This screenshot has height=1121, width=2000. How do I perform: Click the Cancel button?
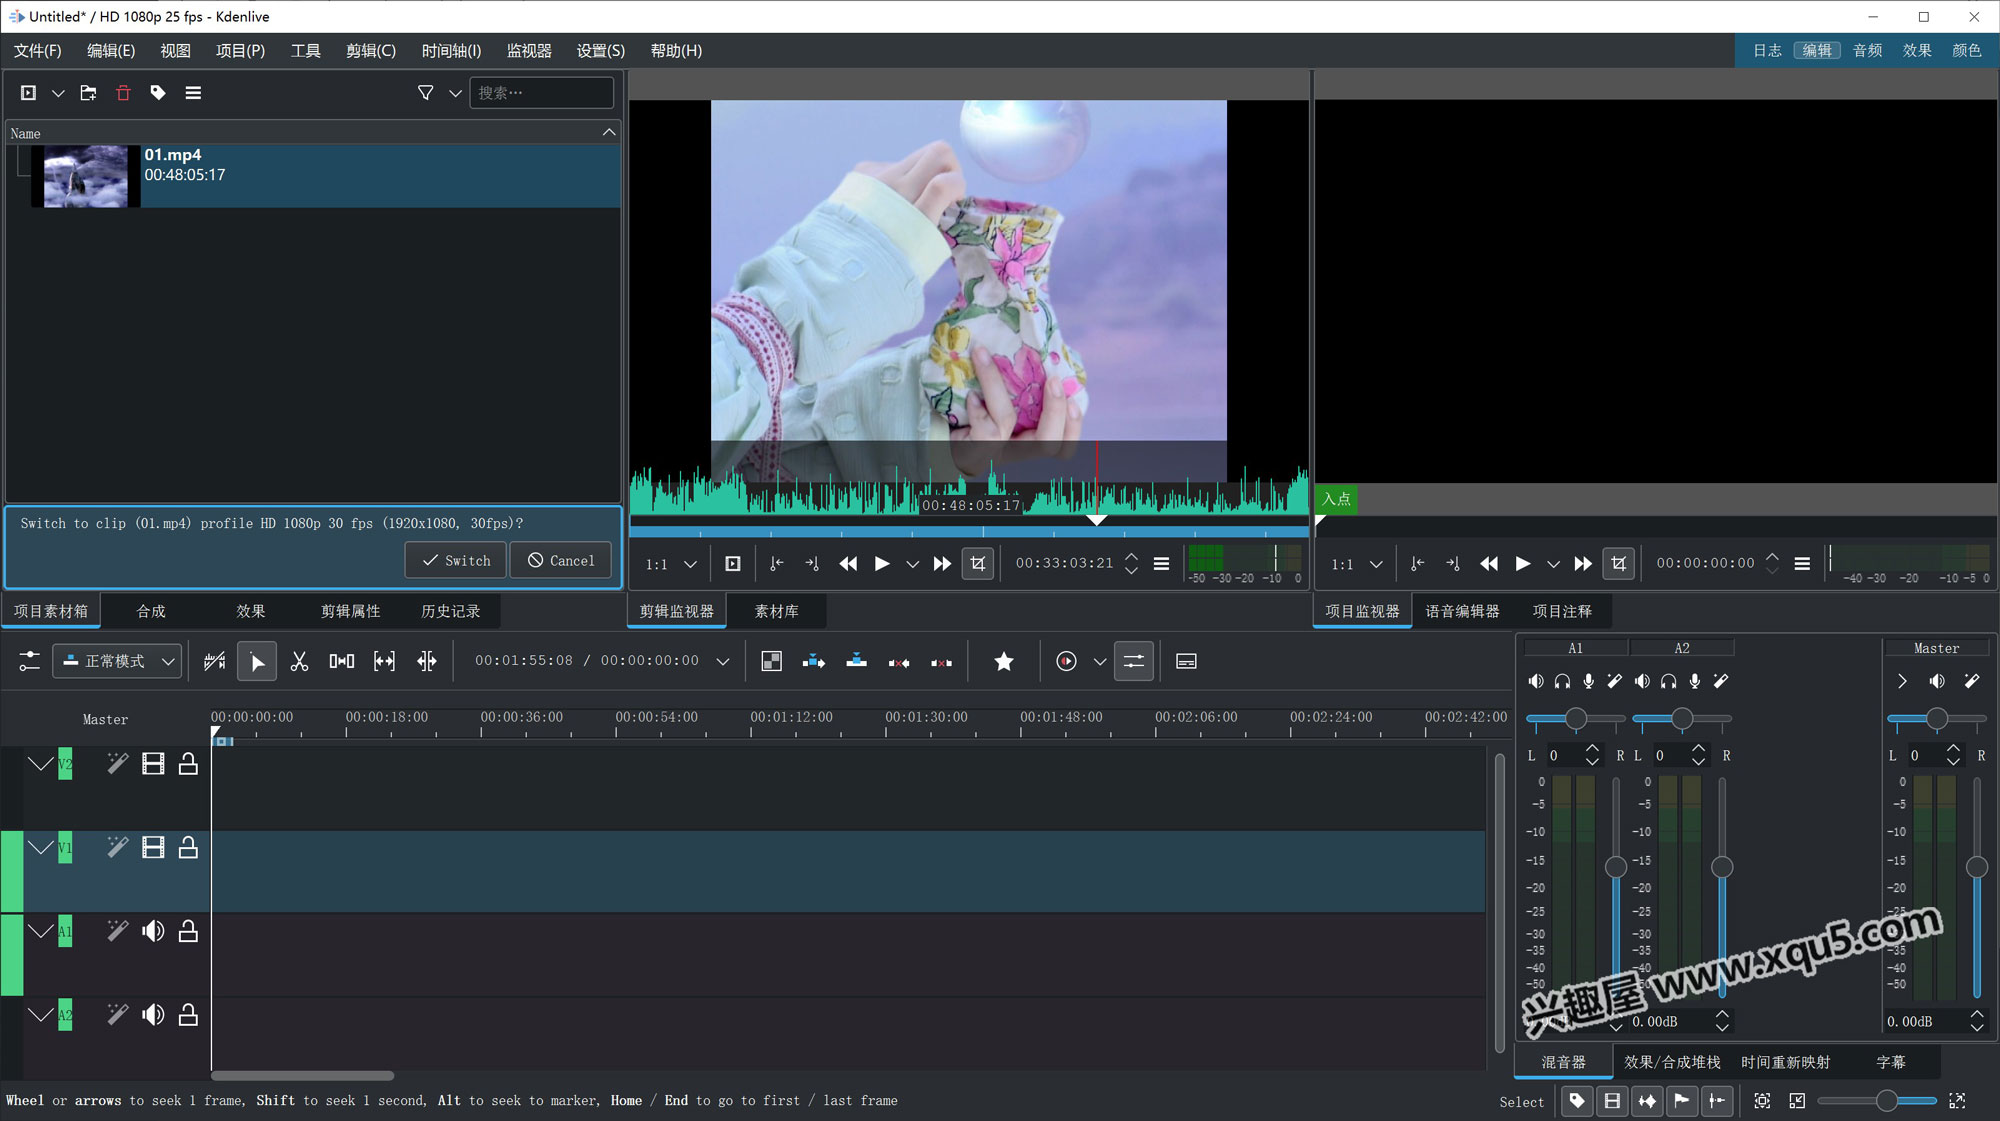(561, 560)
